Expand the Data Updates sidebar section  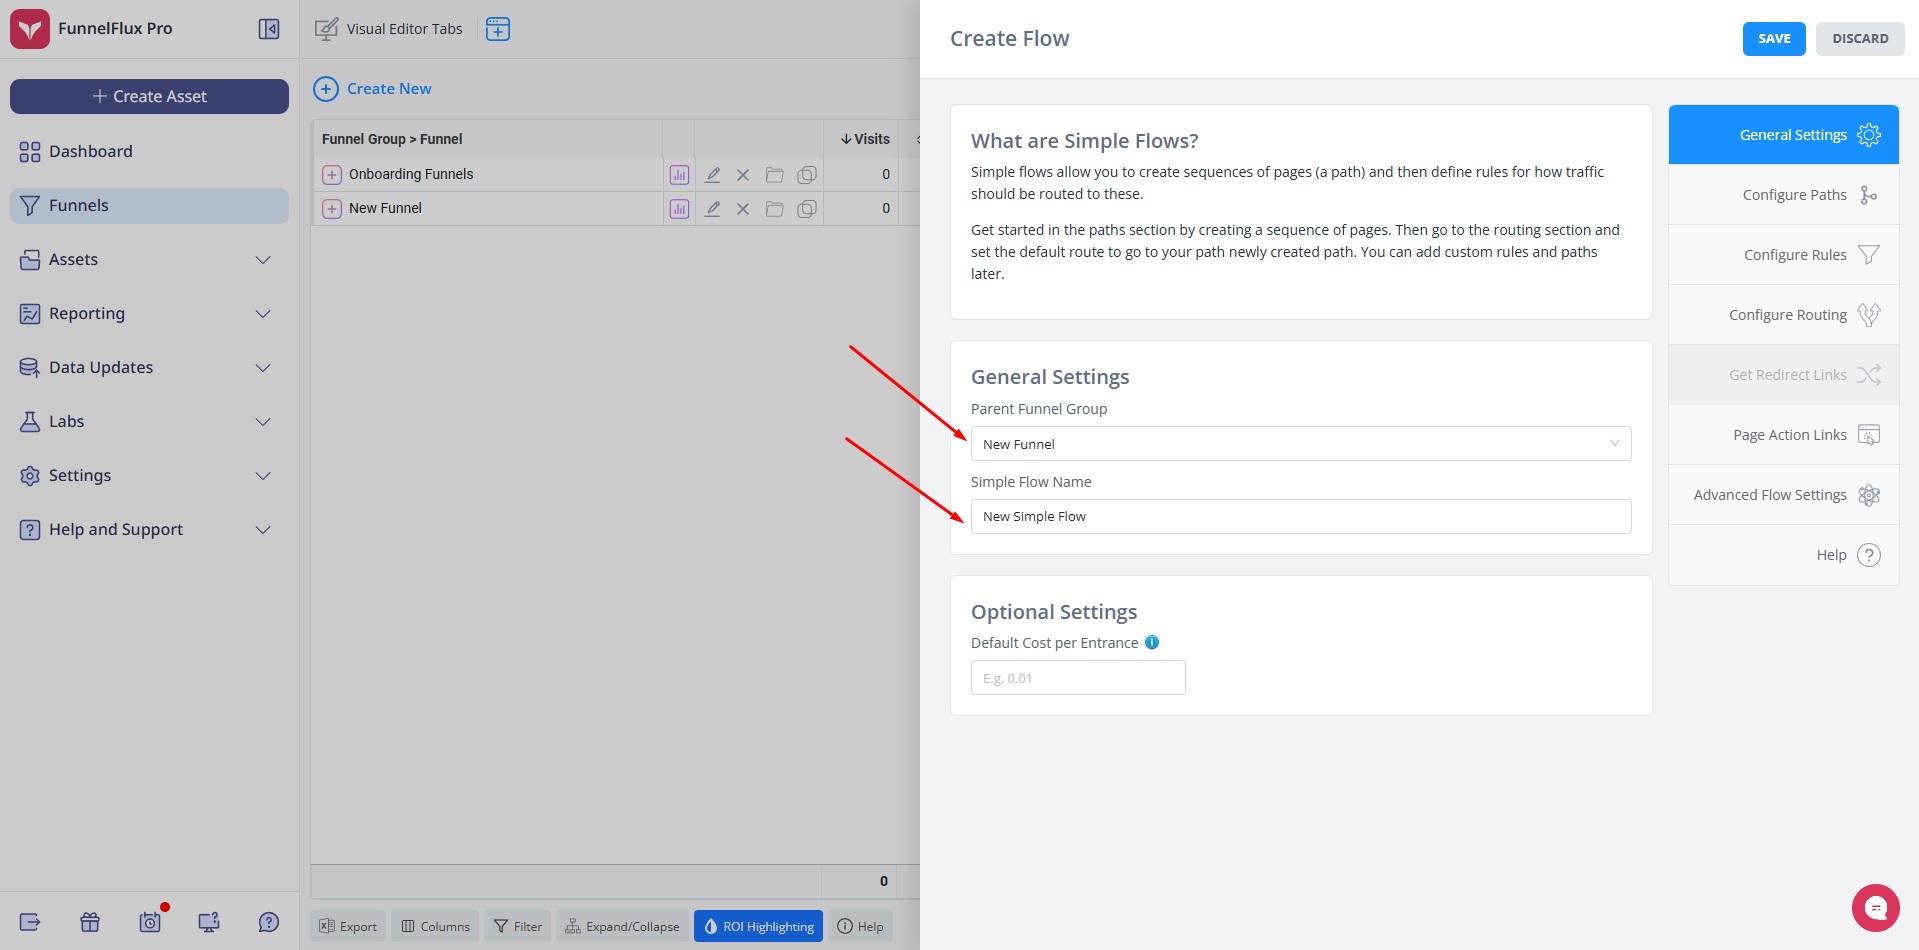[x=149, y=368]
